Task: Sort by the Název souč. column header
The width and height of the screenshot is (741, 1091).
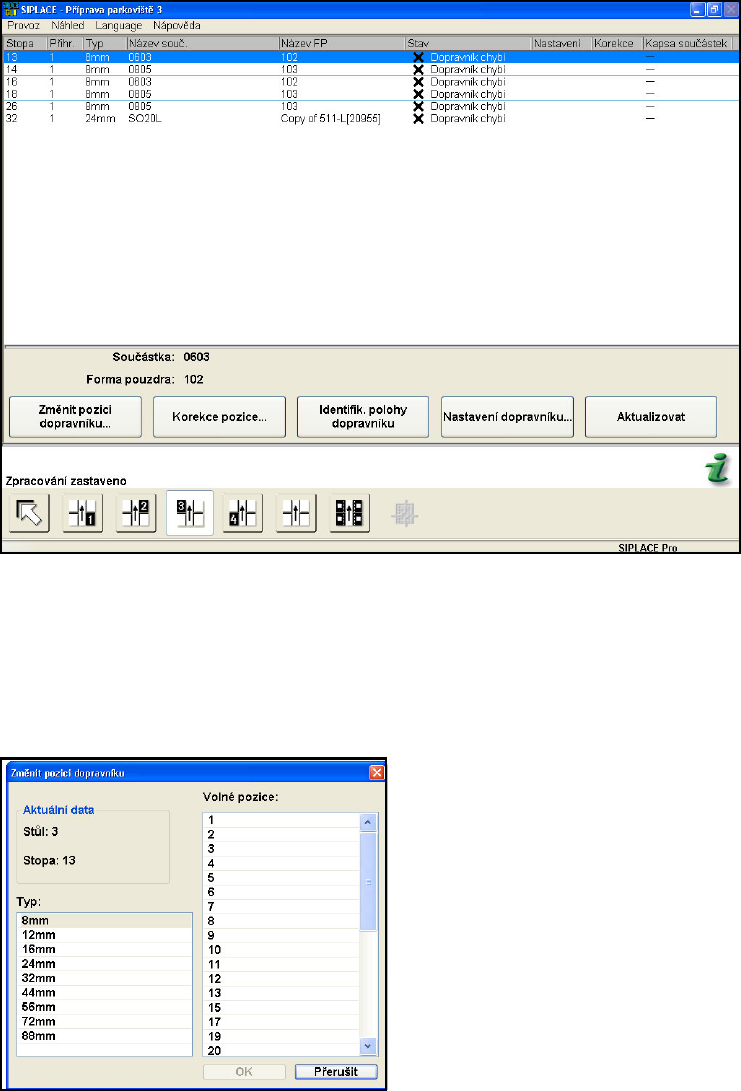Action: 202,43
